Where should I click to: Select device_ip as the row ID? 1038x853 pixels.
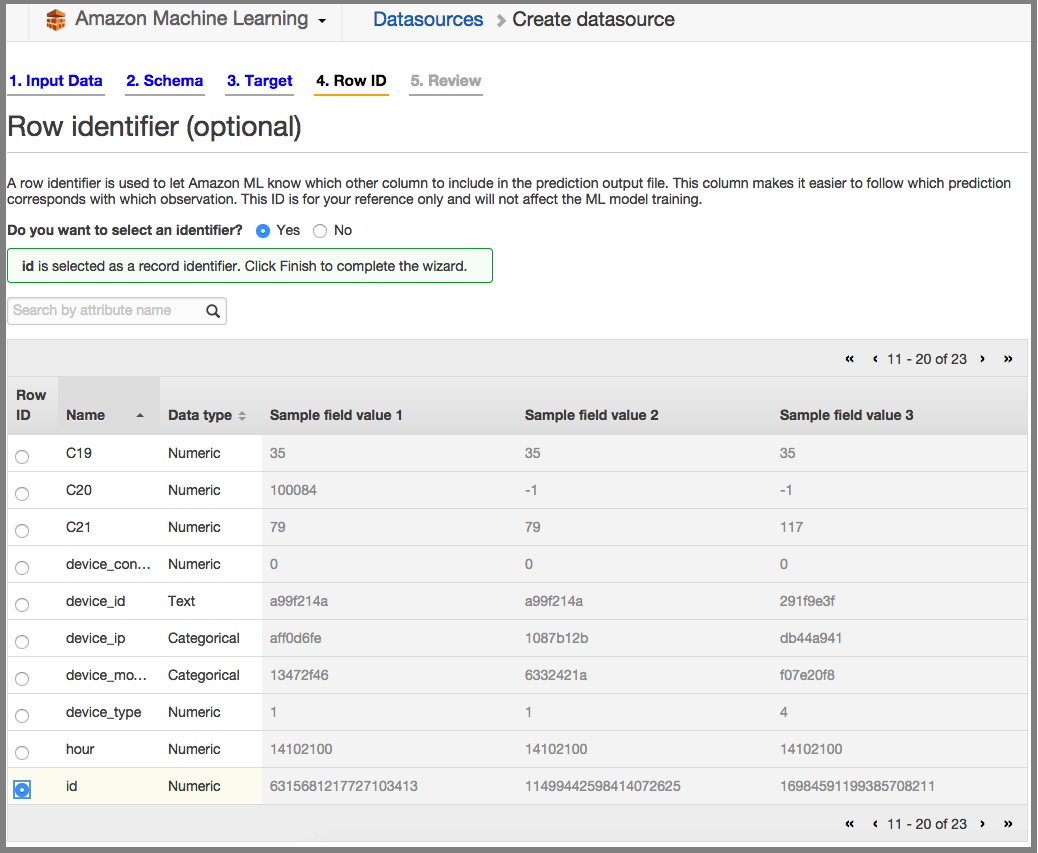click(x=23, y=642)
